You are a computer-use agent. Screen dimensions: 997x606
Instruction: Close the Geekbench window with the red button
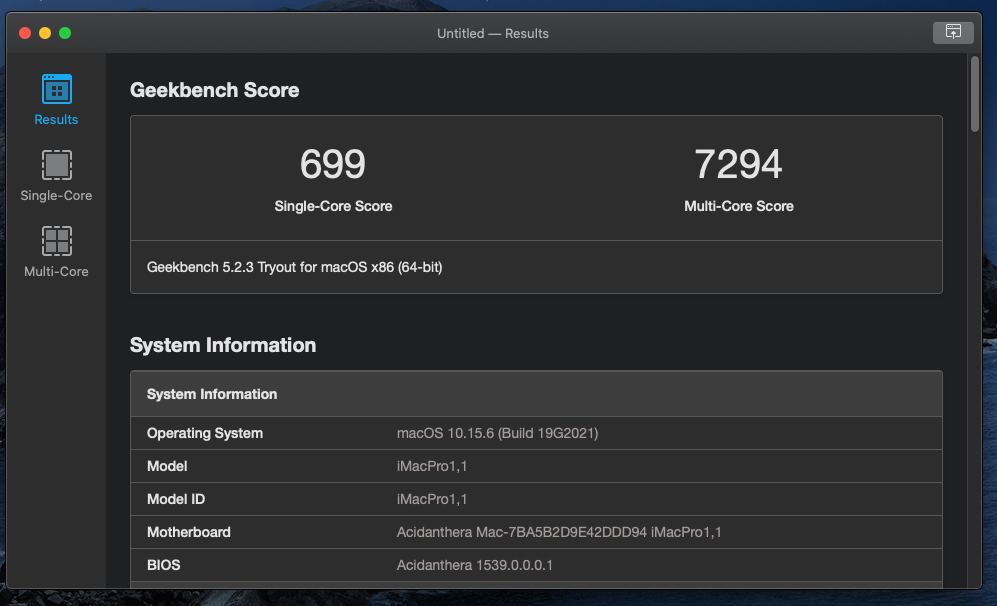(x=25, y=33)
